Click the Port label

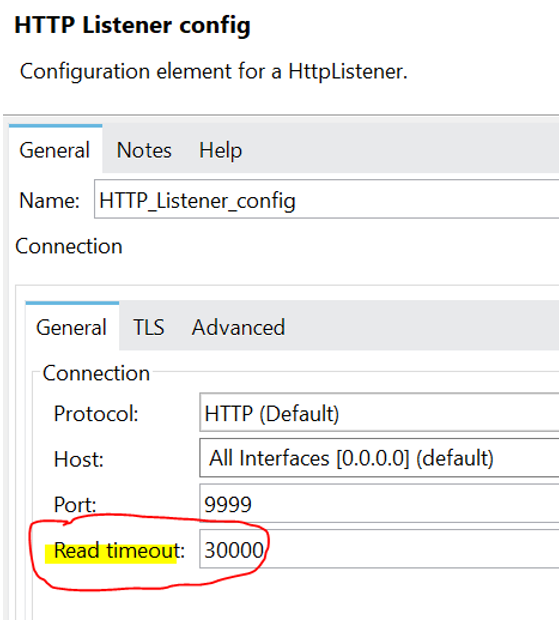[x=75, y=505]
